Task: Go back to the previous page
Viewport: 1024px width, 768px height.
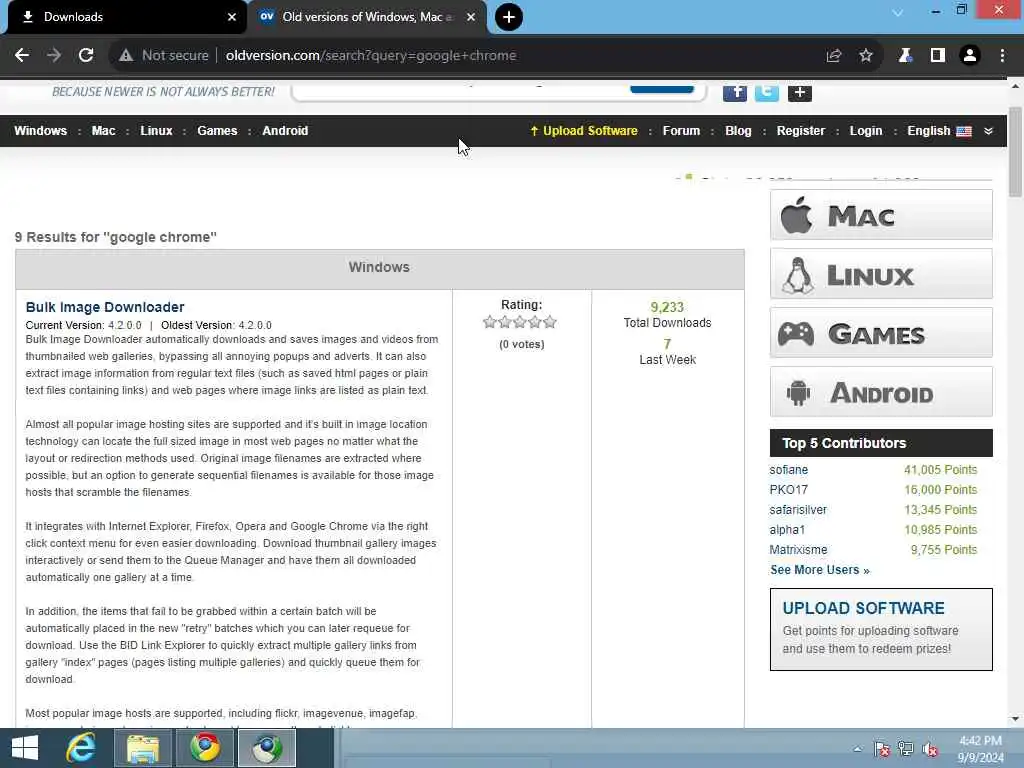Action: click(22, 56)
